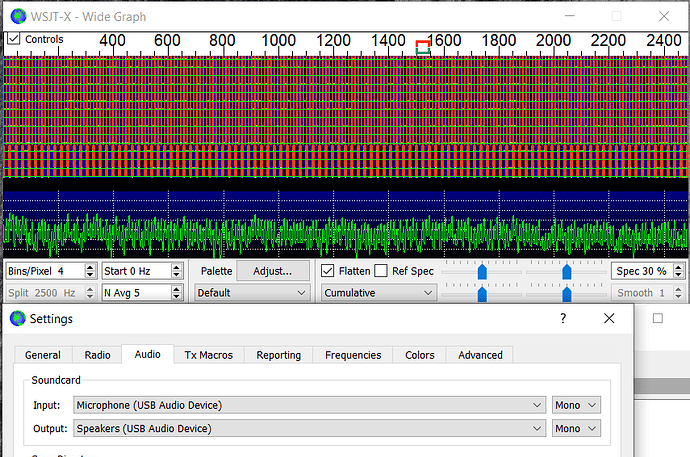Click inside the N Avg field
Image resolution: width=690 pixels, height=457 pixels.
(x=136, y=293)
